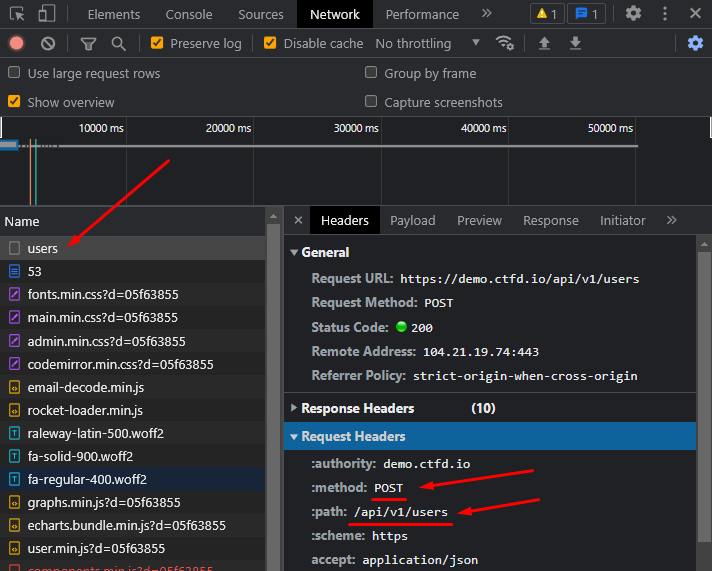This screenshot has height=571, width=712.
Task: Open the No throttling dropdown
Action: (427, 44)
